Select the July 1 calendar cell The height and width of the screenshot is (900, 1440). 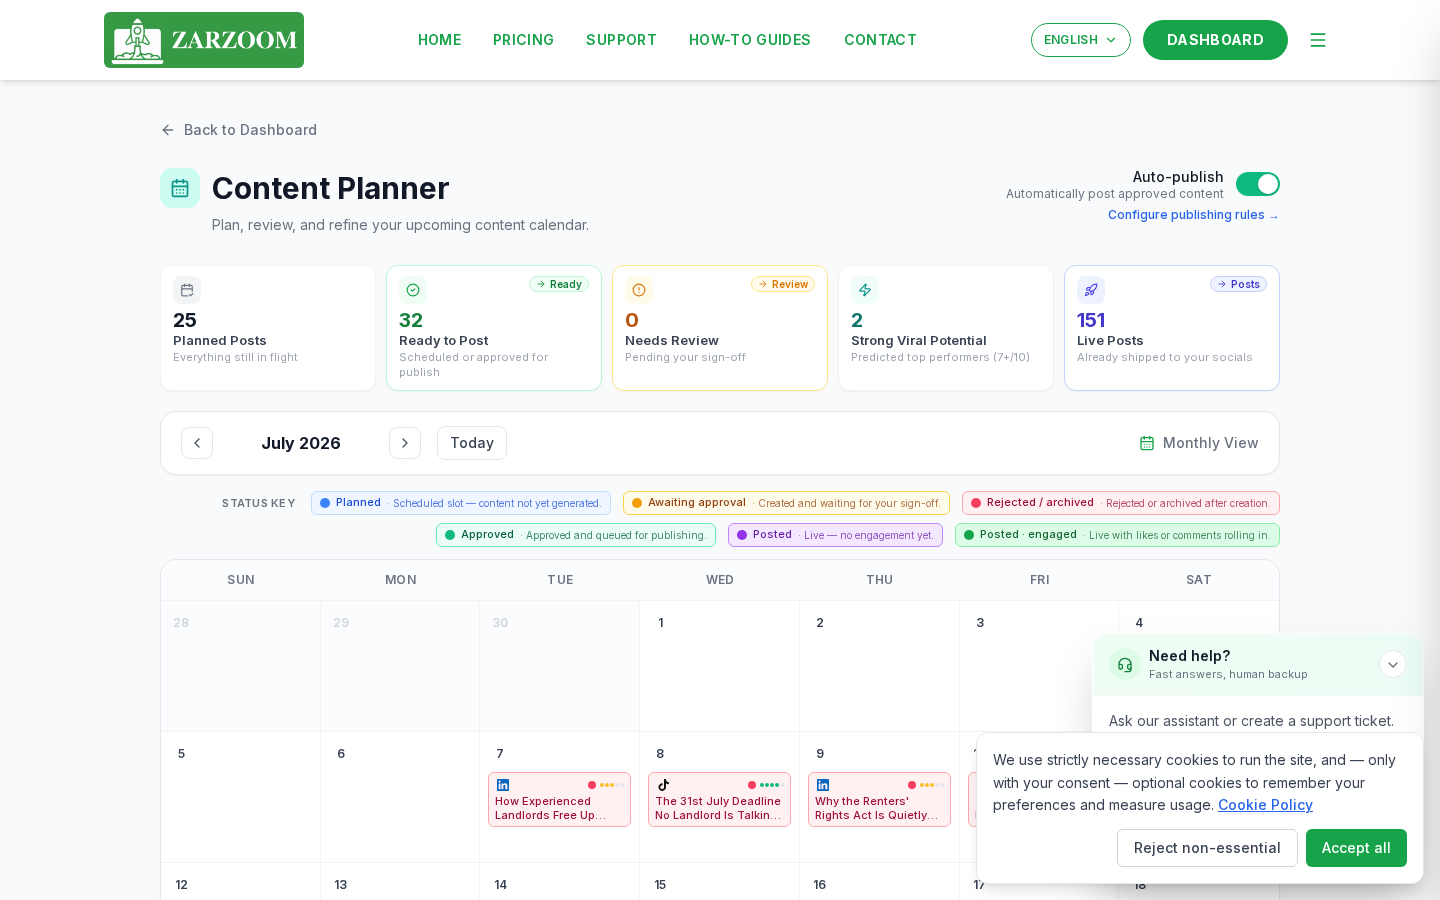tap(719, 666)
